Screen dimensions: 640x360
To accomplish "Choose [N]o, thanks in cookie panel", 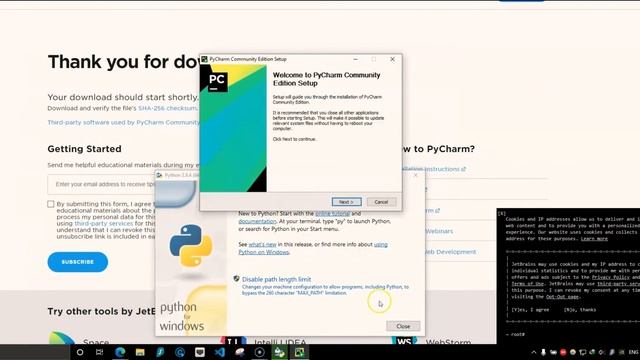I will click(x=580, y=310).
